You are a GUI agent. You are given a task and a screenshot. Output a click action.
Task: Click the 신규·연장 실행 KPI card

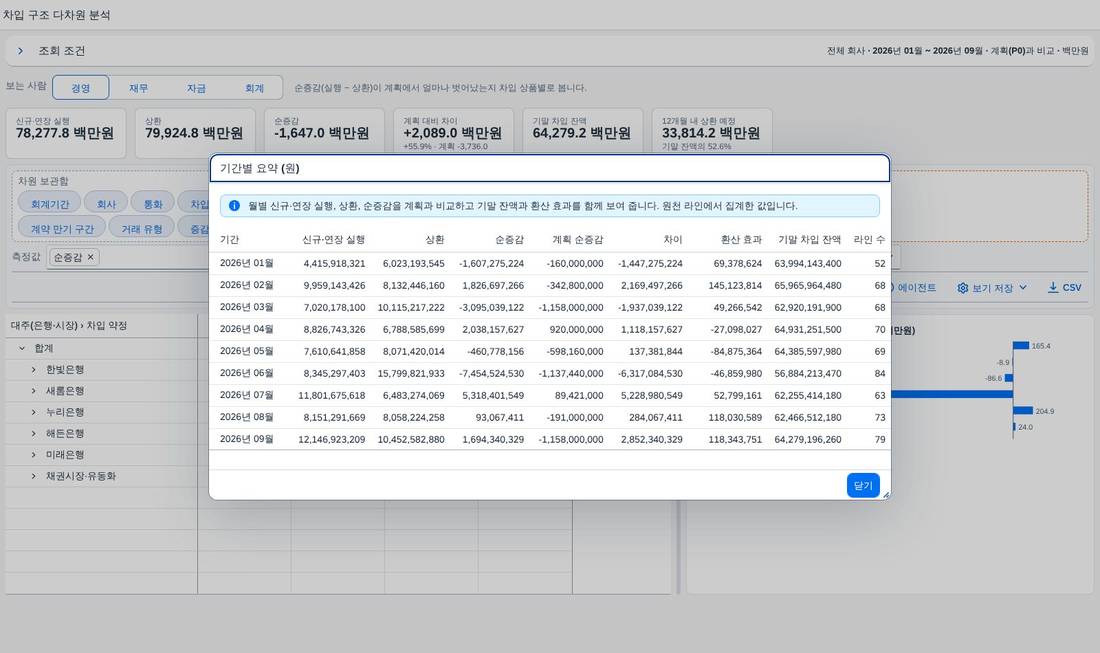(x=66, y=133)
